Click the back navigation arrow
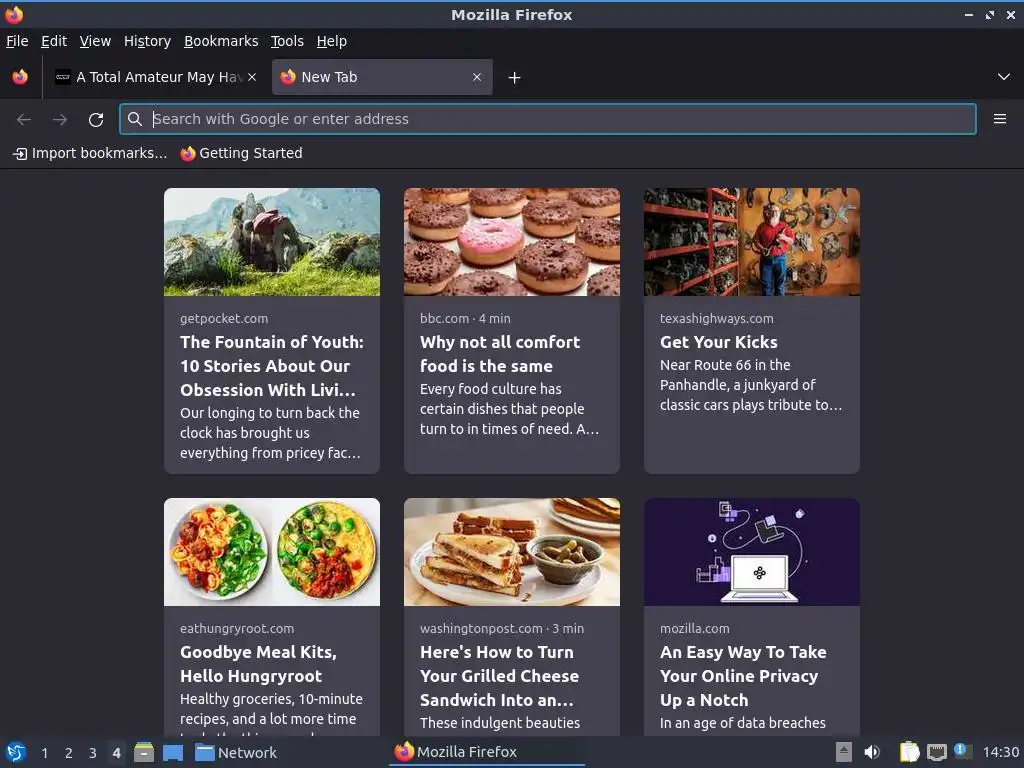 click(24, 120)
